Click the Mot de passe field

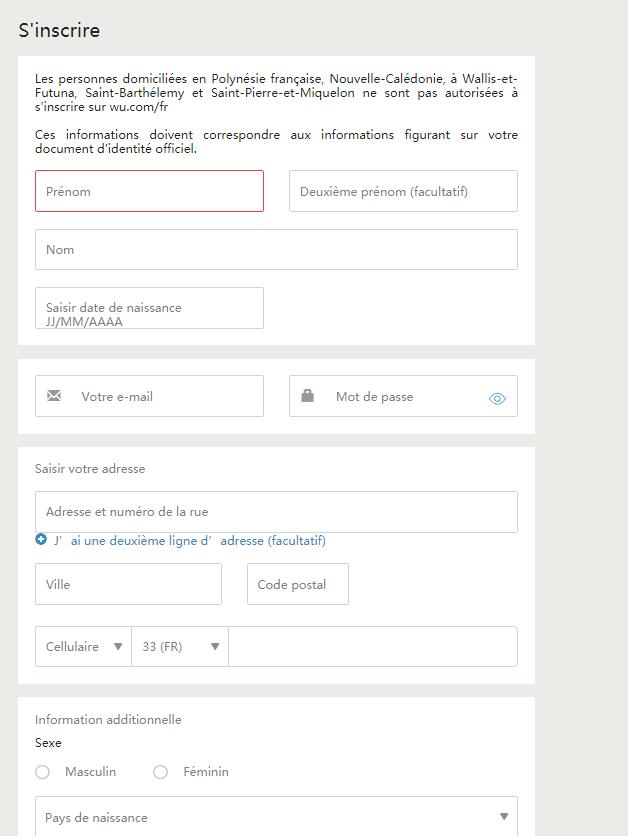pyautogui.click(x=403, y=396)
